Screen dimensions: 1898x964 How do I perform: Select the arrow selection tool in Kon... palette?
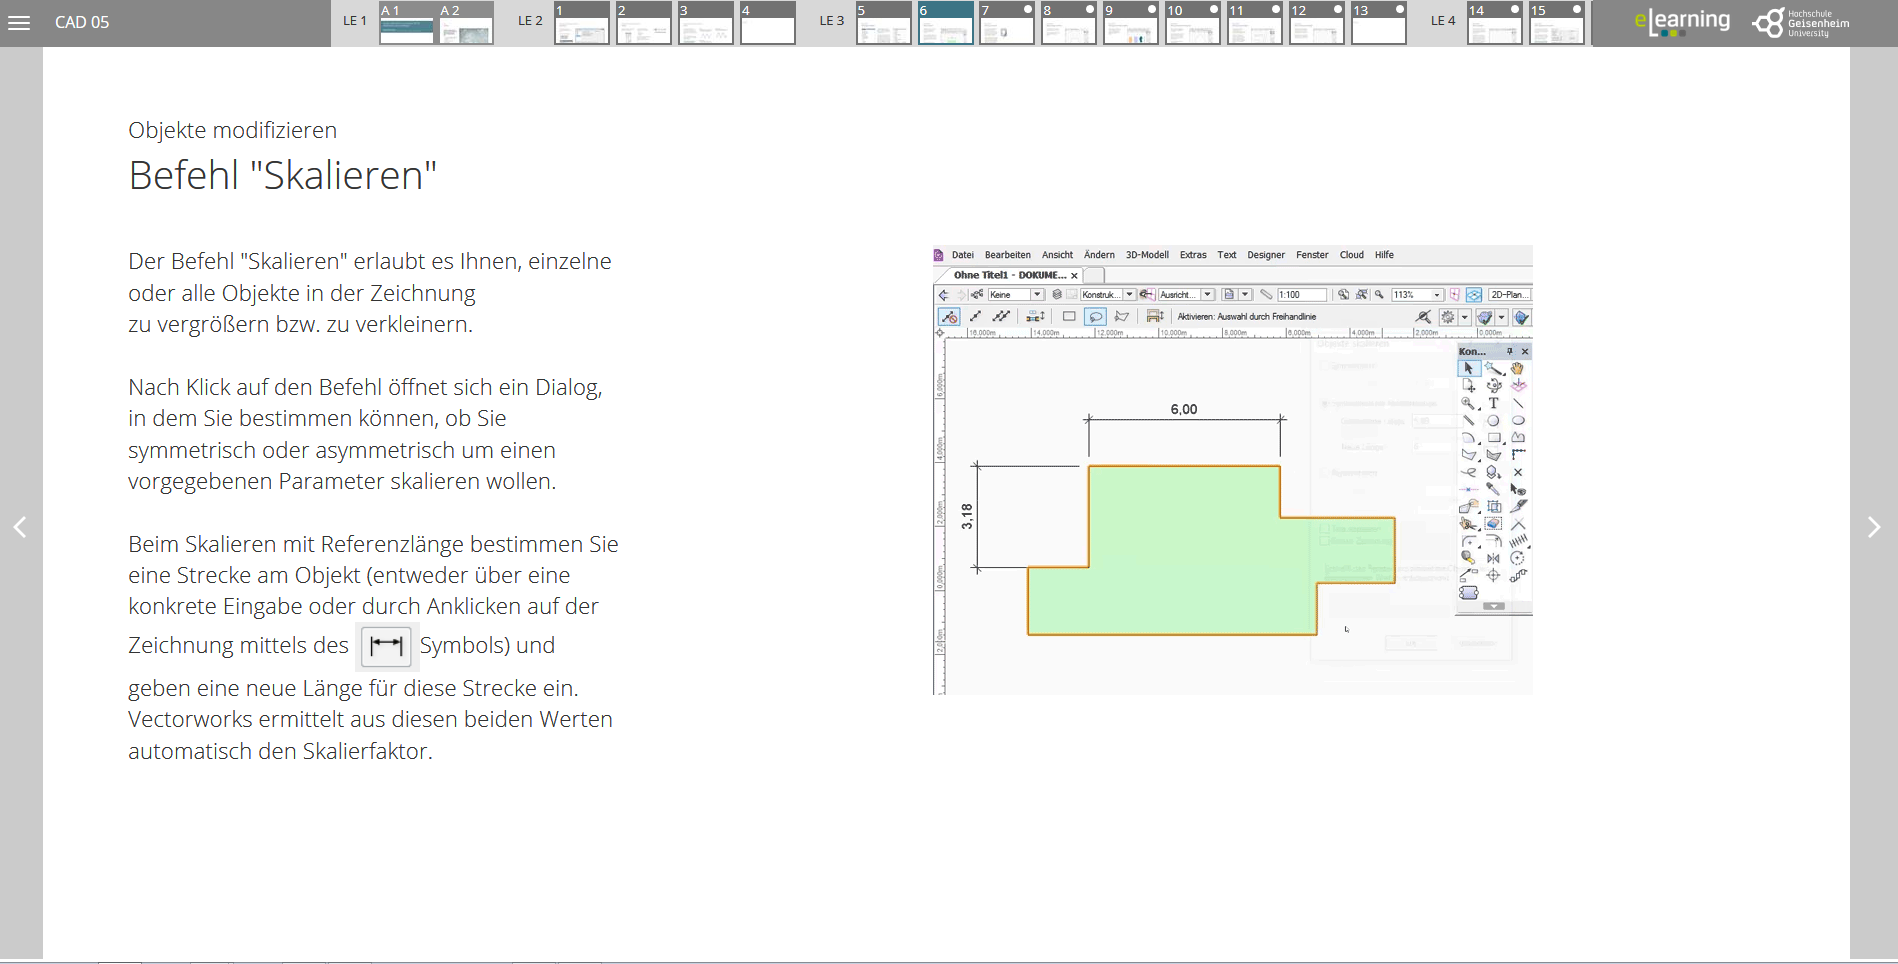pos(1468,369)
